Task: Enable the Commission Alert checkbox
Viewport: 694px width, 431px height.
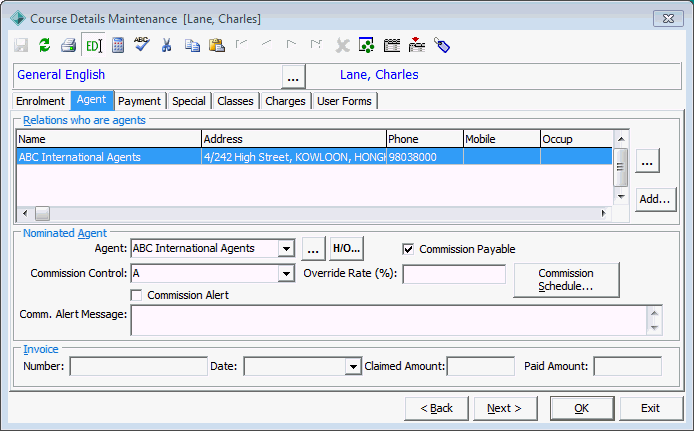Action: point(136,295)
